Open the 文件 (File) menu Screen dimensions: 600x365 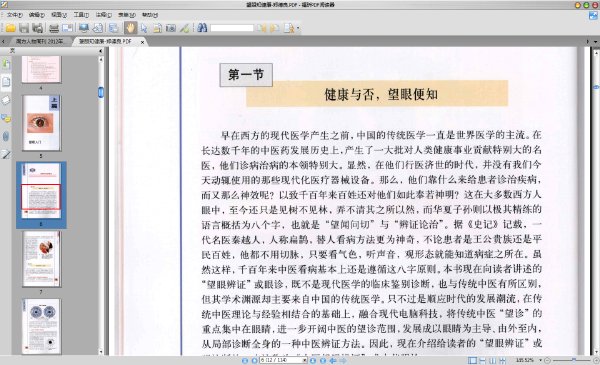[15, 15]
